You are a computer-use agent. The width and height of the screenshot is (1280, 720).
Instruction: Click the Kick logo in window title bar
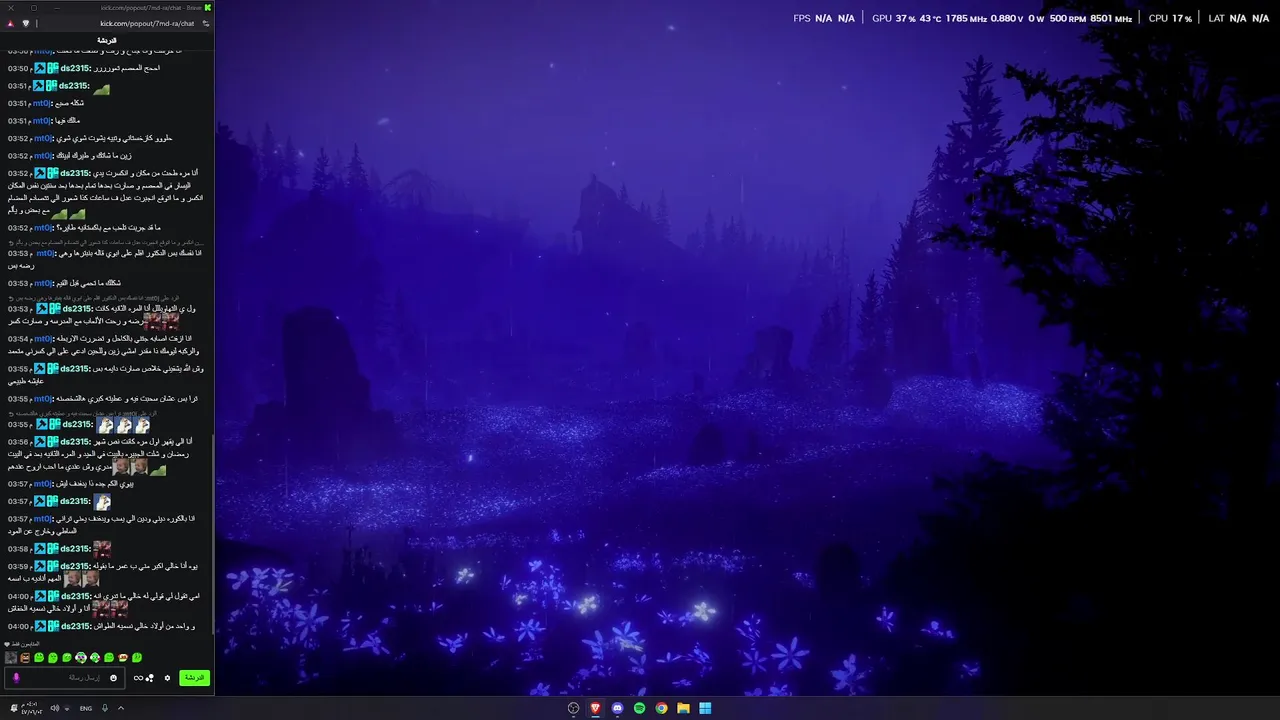coord(208,7)
